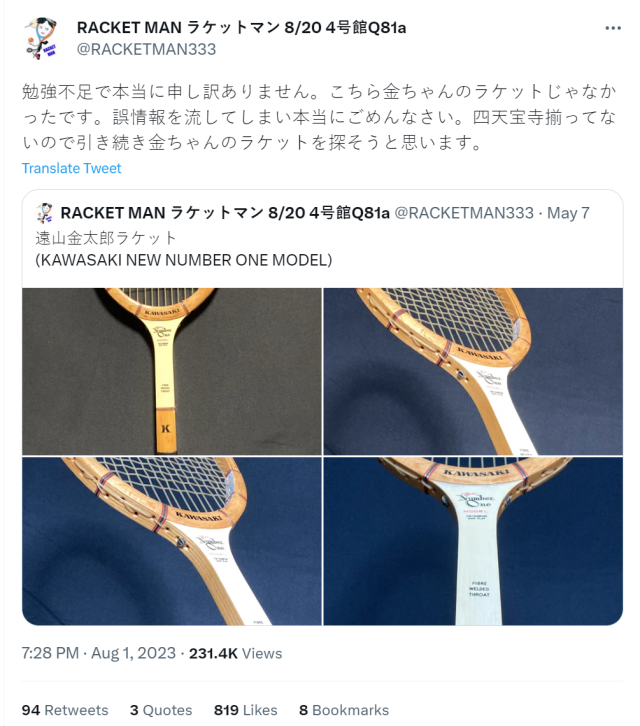This screenshot has height=726, width=640.
Task: Click the main tweet's Japanese apology text
Action: coord(319,117)
